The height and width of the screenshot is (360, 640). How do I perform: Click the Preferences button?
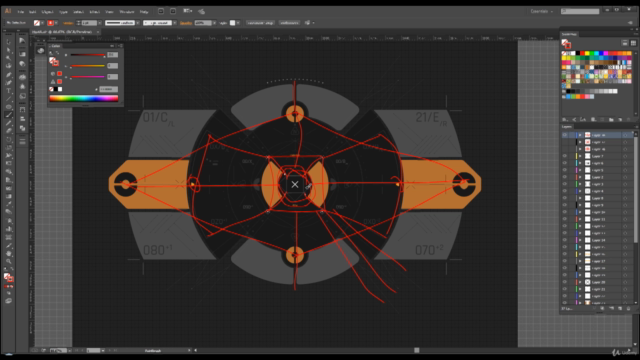289,23
